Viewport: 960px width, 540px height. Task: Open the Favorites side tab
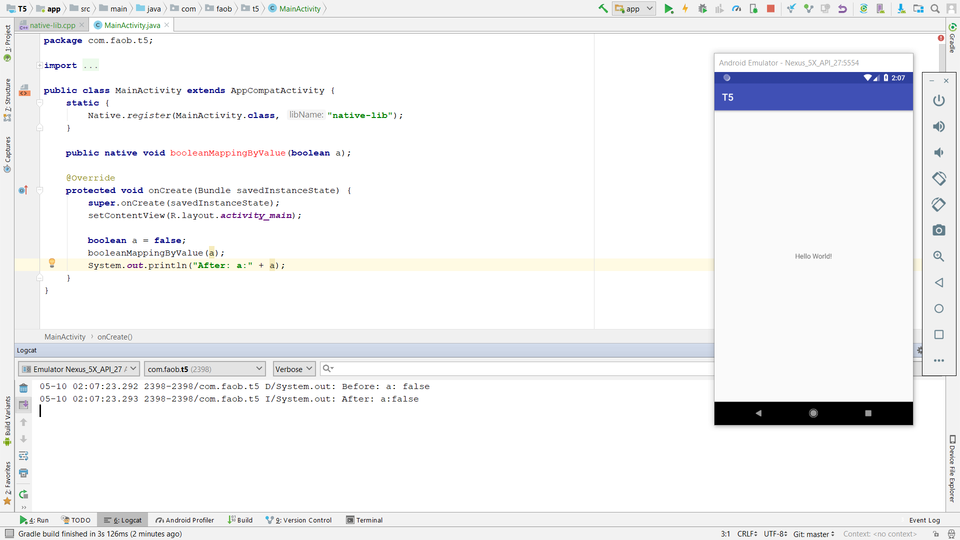click(x=7, y=483)
